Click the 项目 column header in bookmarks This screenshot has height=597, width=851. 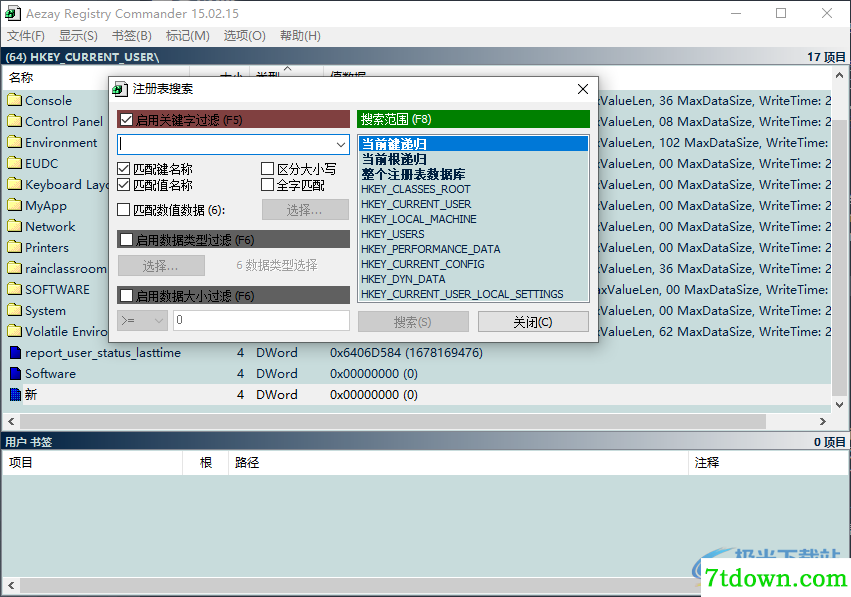92,462
